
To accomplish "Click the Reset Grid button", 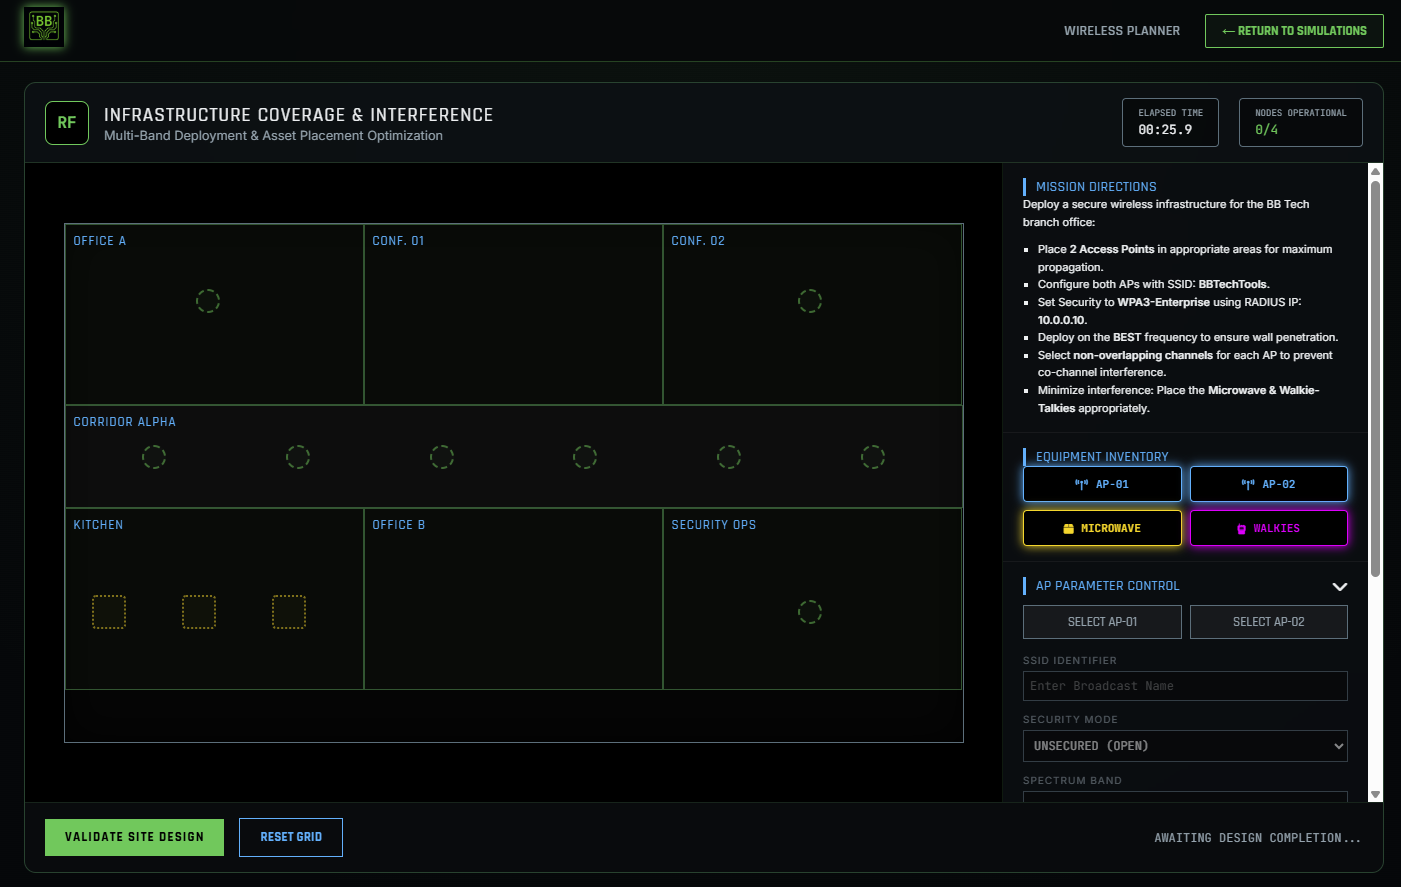I will pyautogui.click(x=291, y=837).
